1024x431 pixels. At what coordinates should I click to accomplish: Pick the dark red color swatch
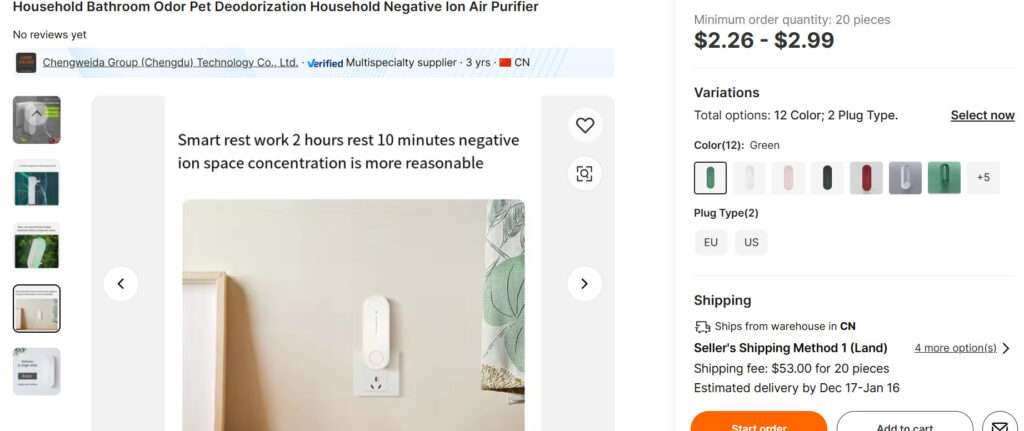(x=866, y=178)
